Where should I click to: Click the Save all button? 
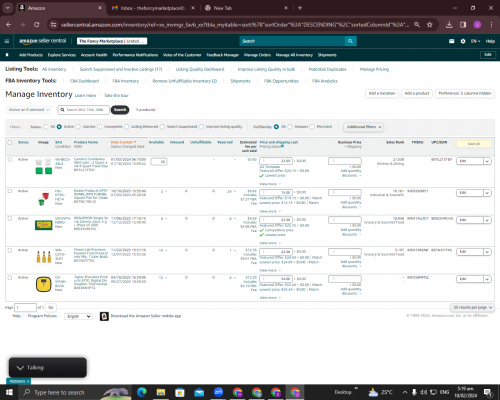[474, 144]
